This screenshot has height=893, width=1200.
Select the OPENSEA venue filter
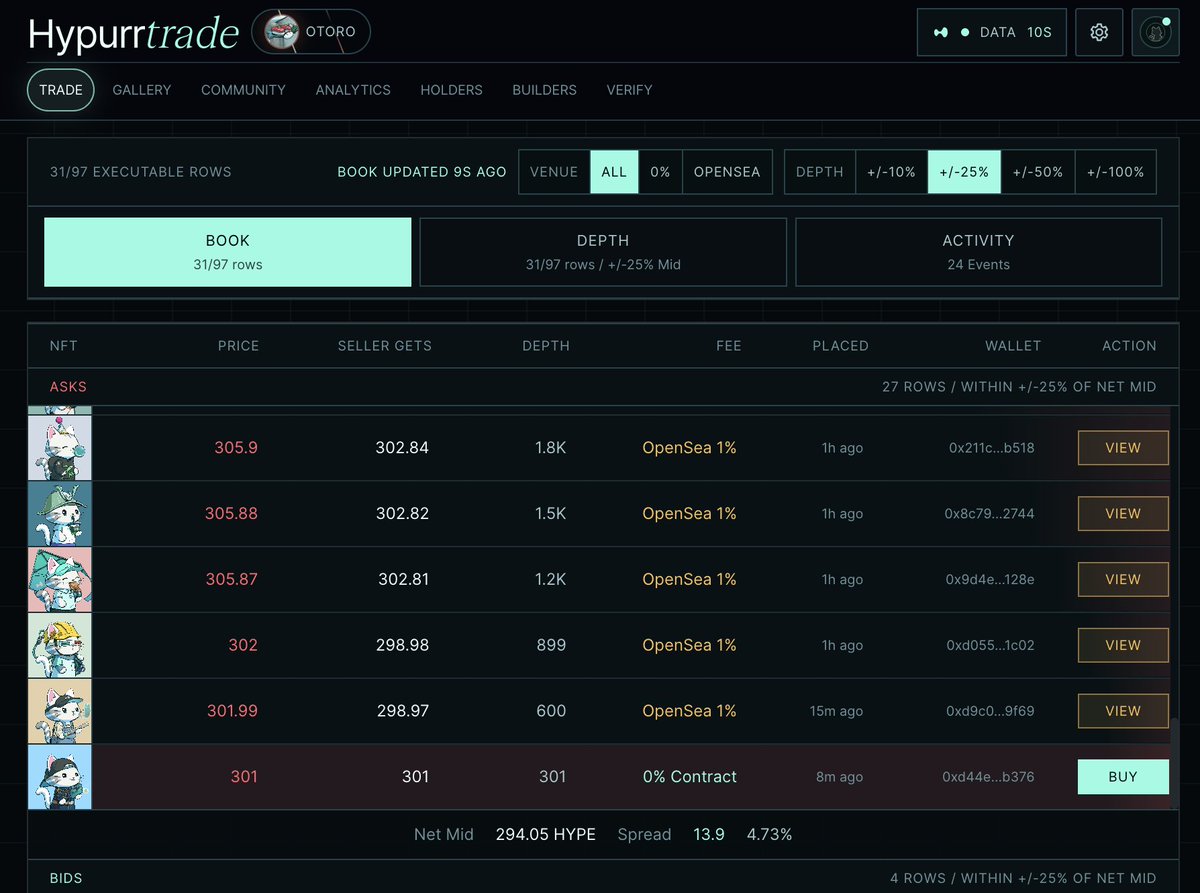tap(728, 172)
